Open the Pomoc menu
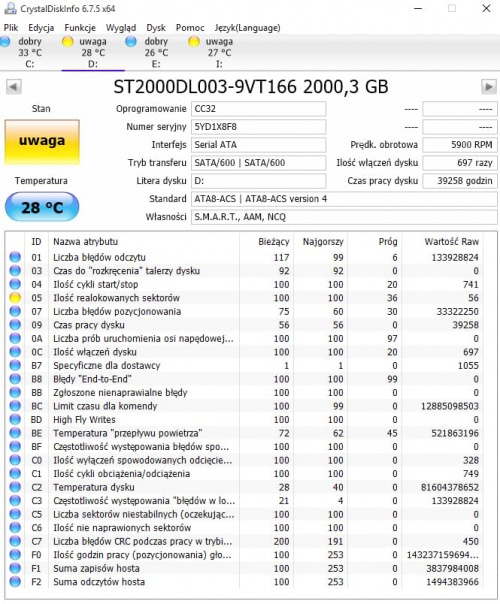The image size is (500, 604). [x=190, y=28]
